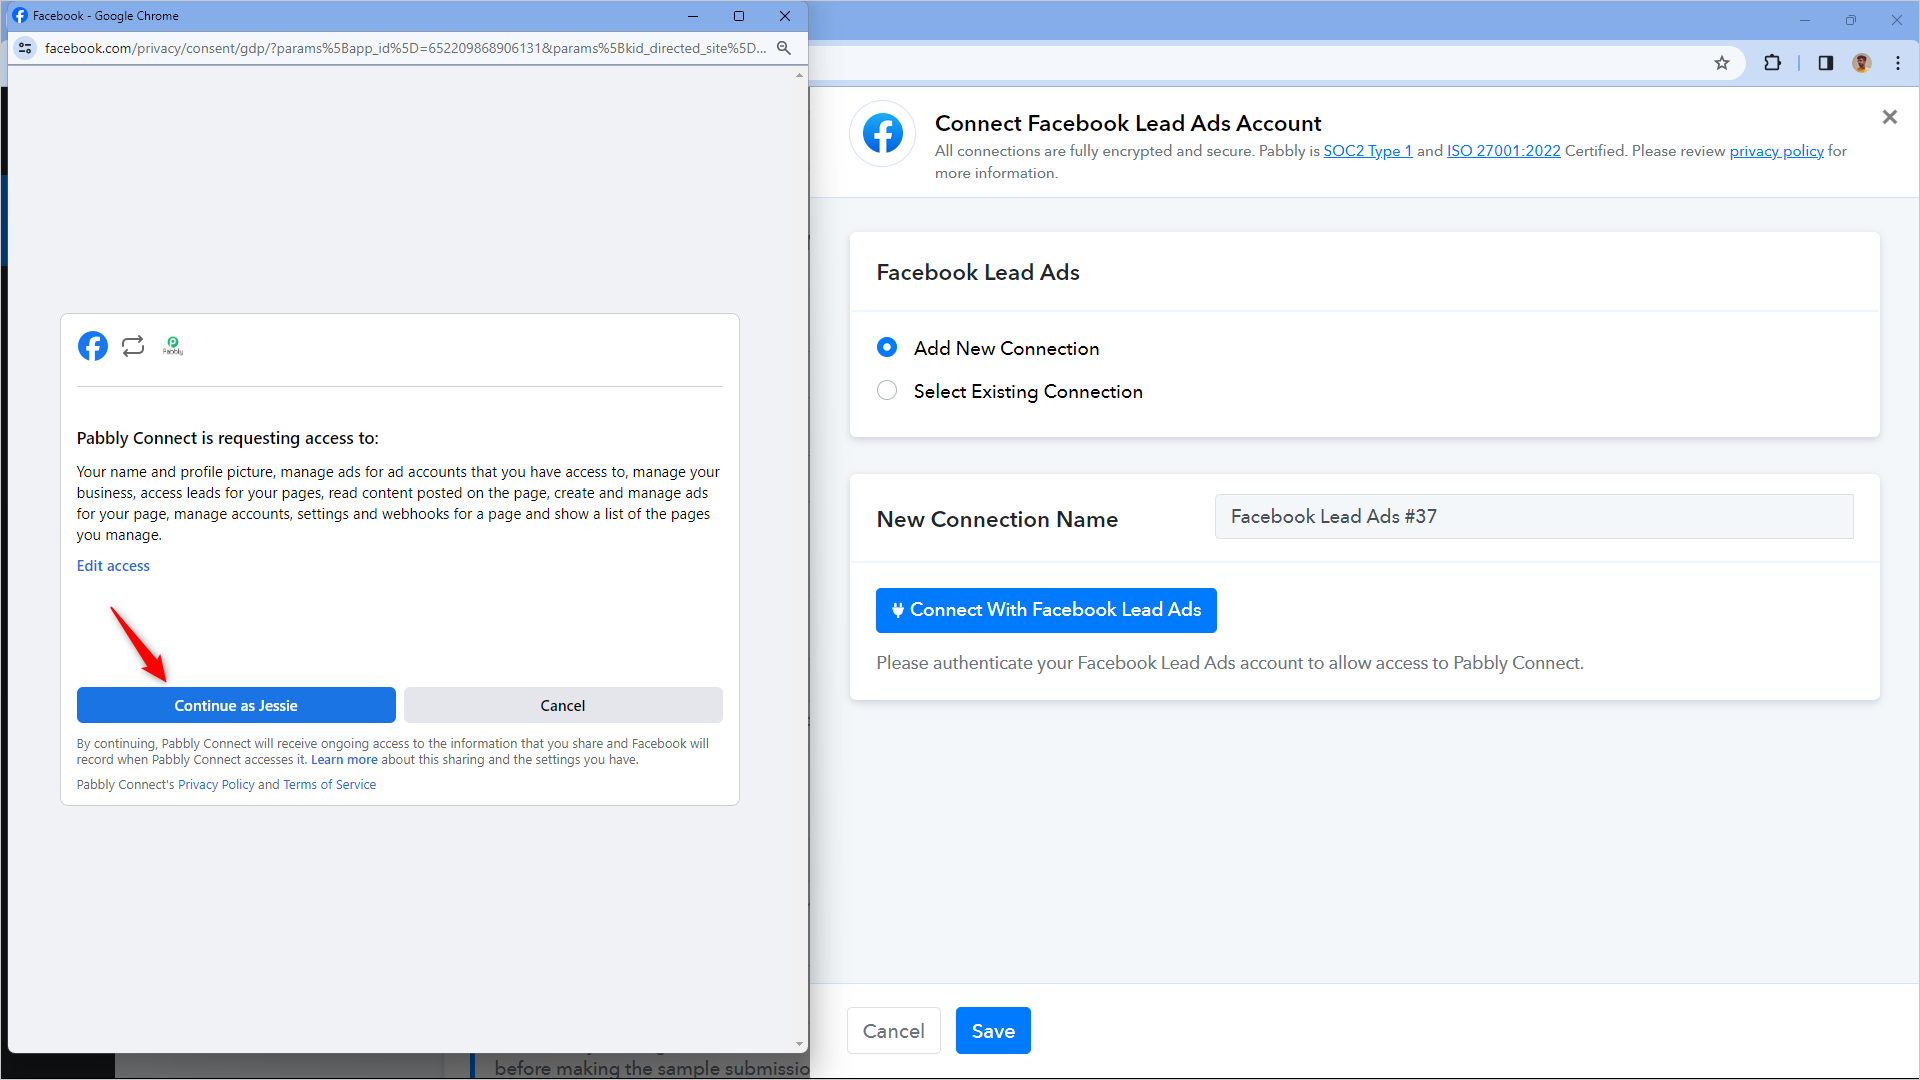Click the zoom magnifier icon in the popup address bar
The width and height of the screenshot is (1920, 1080).
784,48
